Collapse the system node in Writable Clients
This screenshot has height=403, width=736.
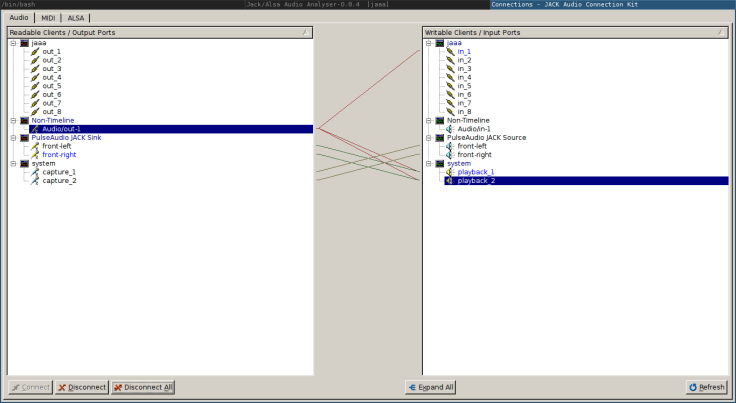pyautogui.click(x=429, y=163)
